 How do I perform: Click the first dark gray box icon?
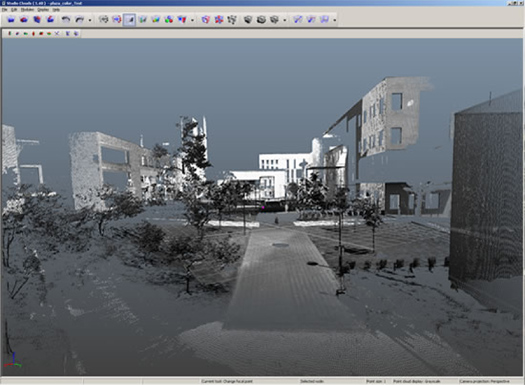(248, 20)
